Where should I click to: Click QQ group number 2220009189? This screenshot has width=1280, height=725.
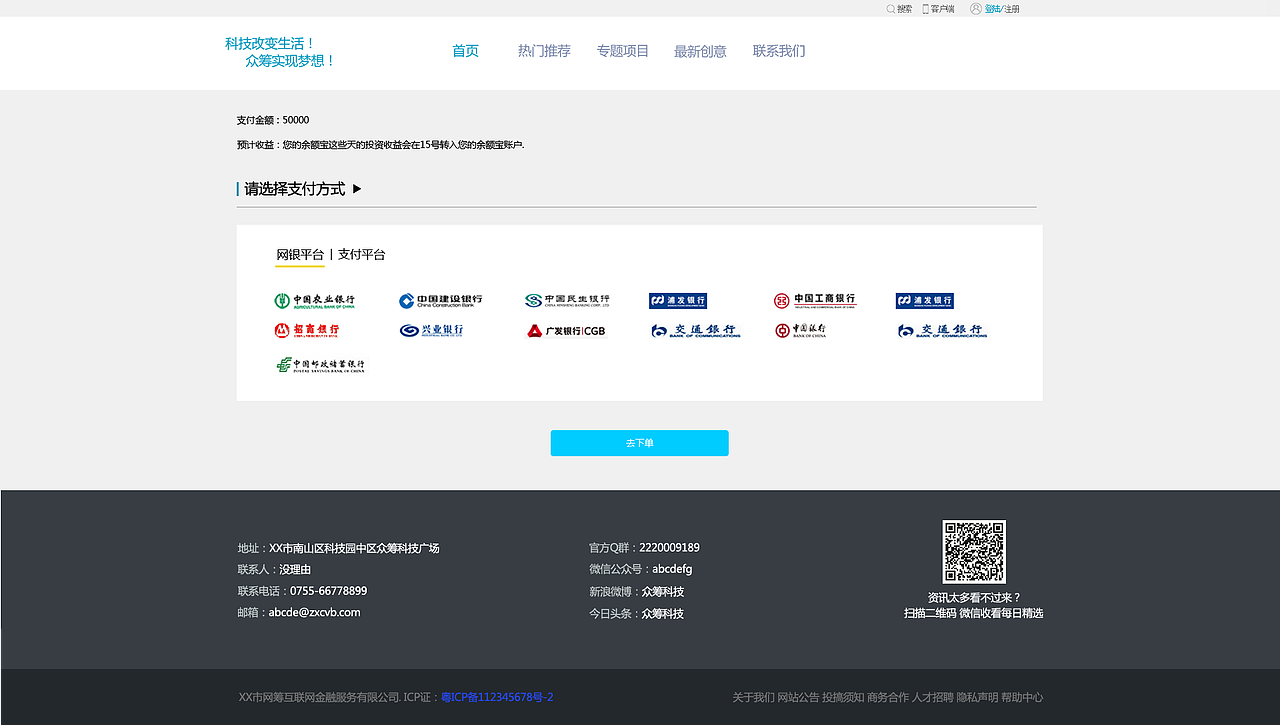(x=669, y=548)
